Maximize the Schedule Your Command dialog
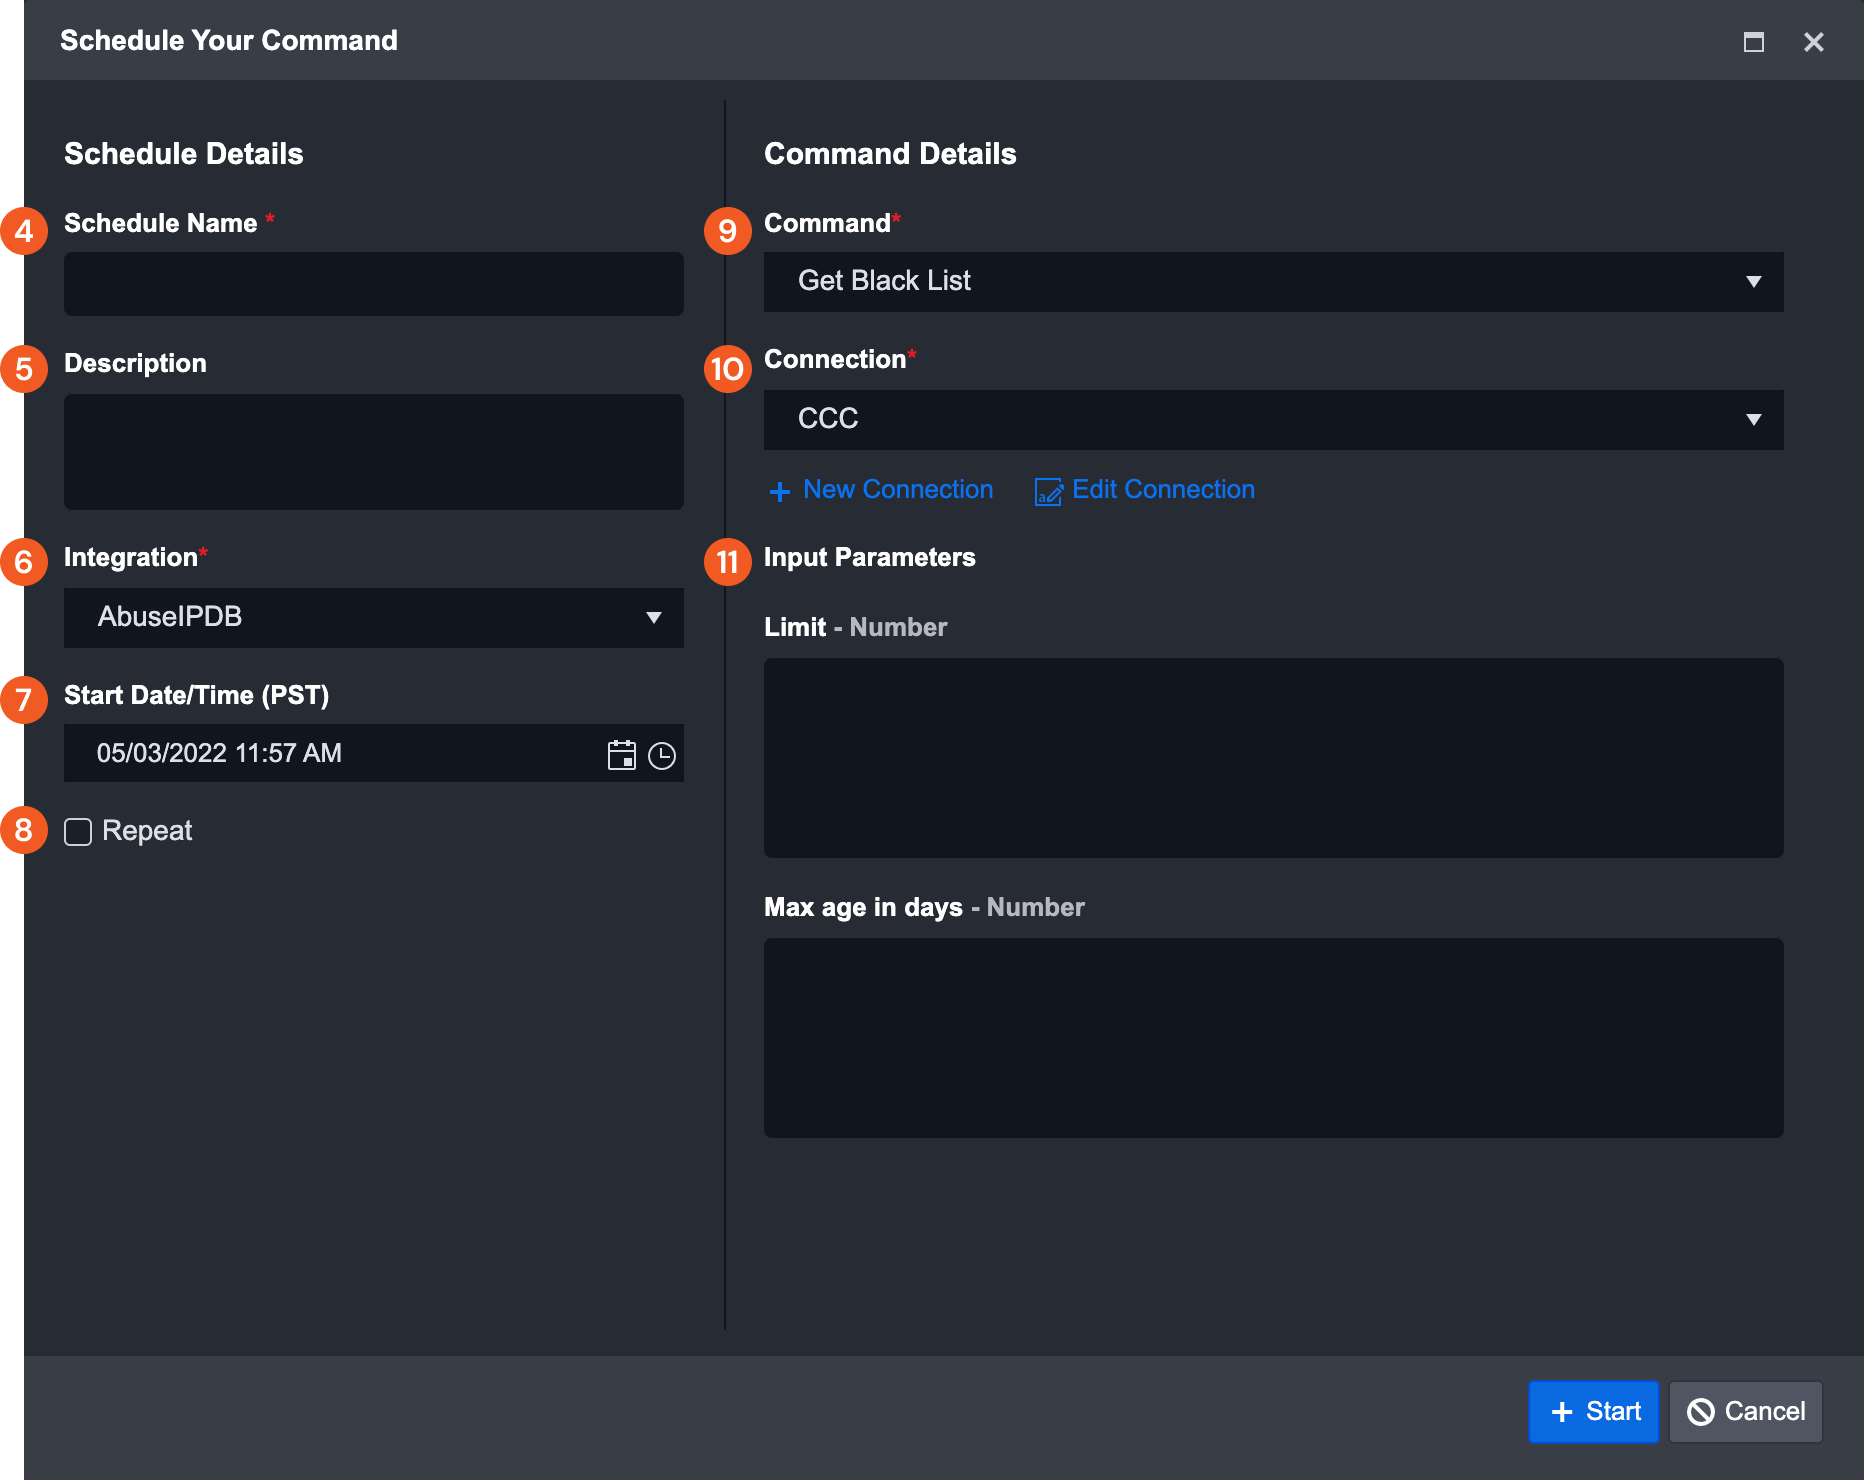 click(x=1753, y=42)
